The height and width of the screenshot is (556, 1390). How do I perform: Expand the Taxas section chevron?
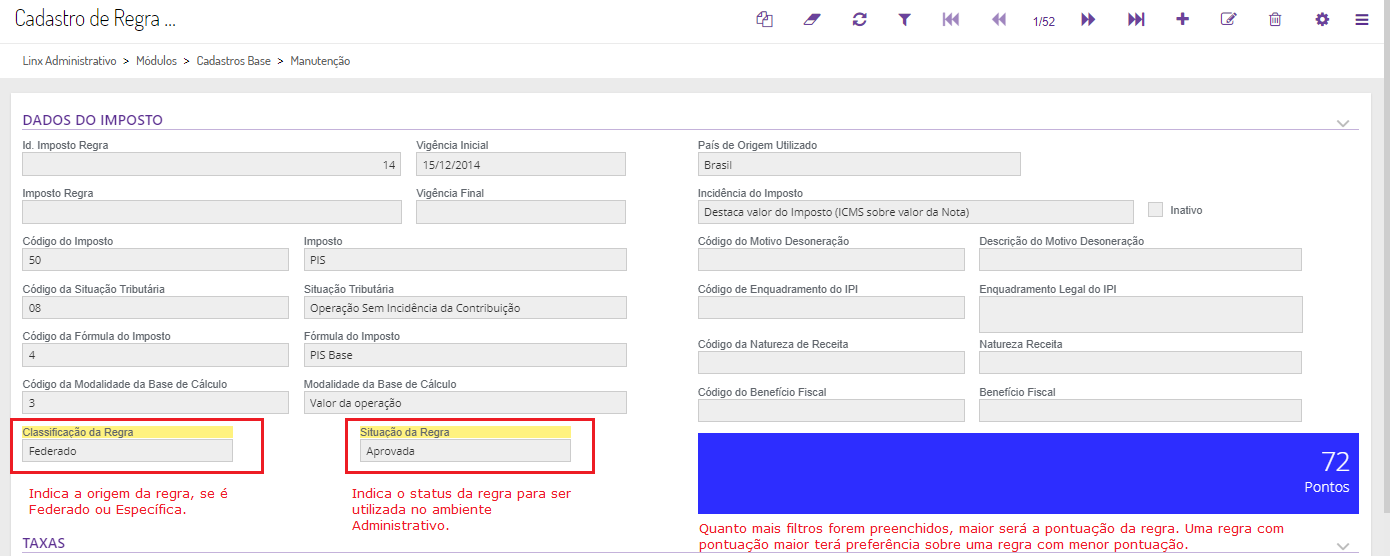point(1343,545)
